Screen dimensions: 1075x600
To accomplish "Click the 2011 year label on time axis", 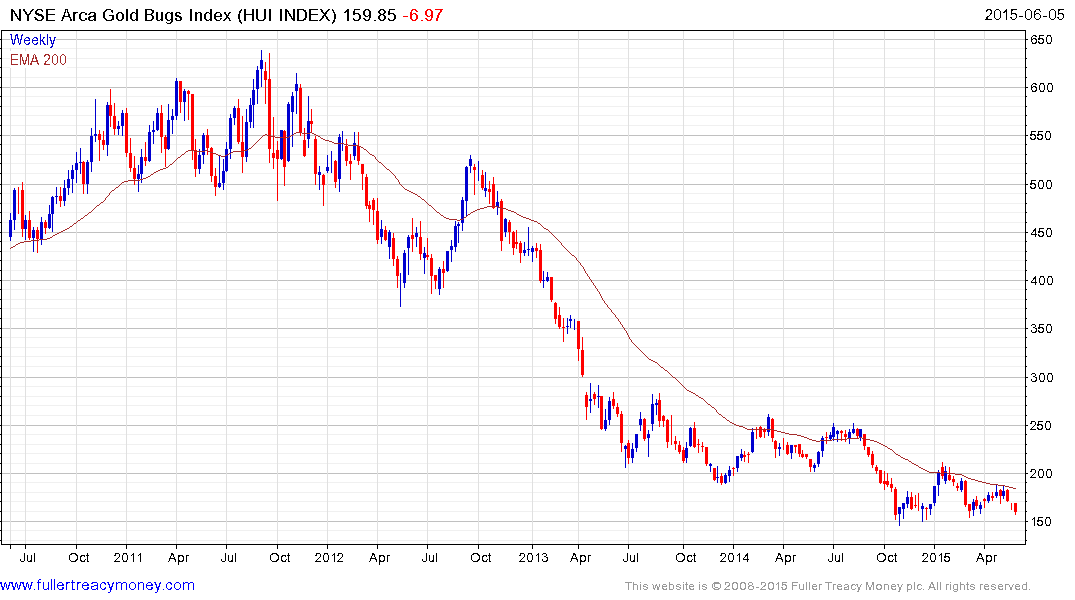I will (128, 557).
